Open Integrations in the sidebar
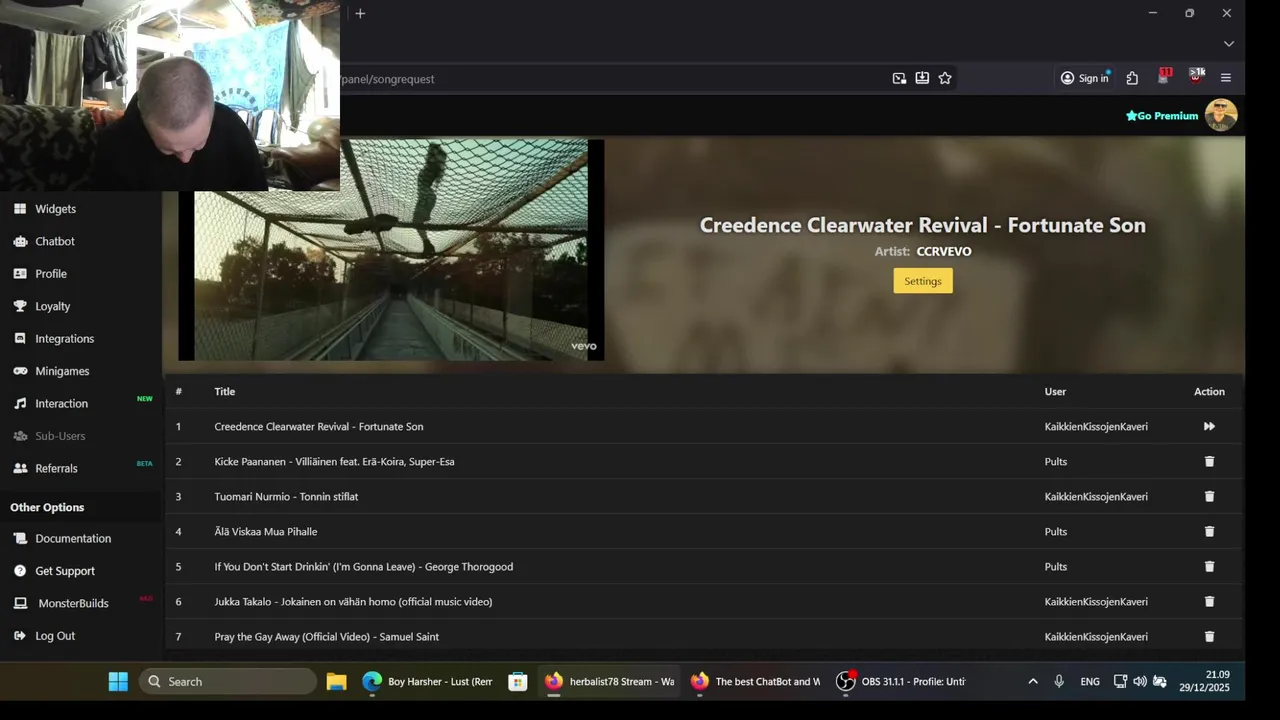 (64, 339)
